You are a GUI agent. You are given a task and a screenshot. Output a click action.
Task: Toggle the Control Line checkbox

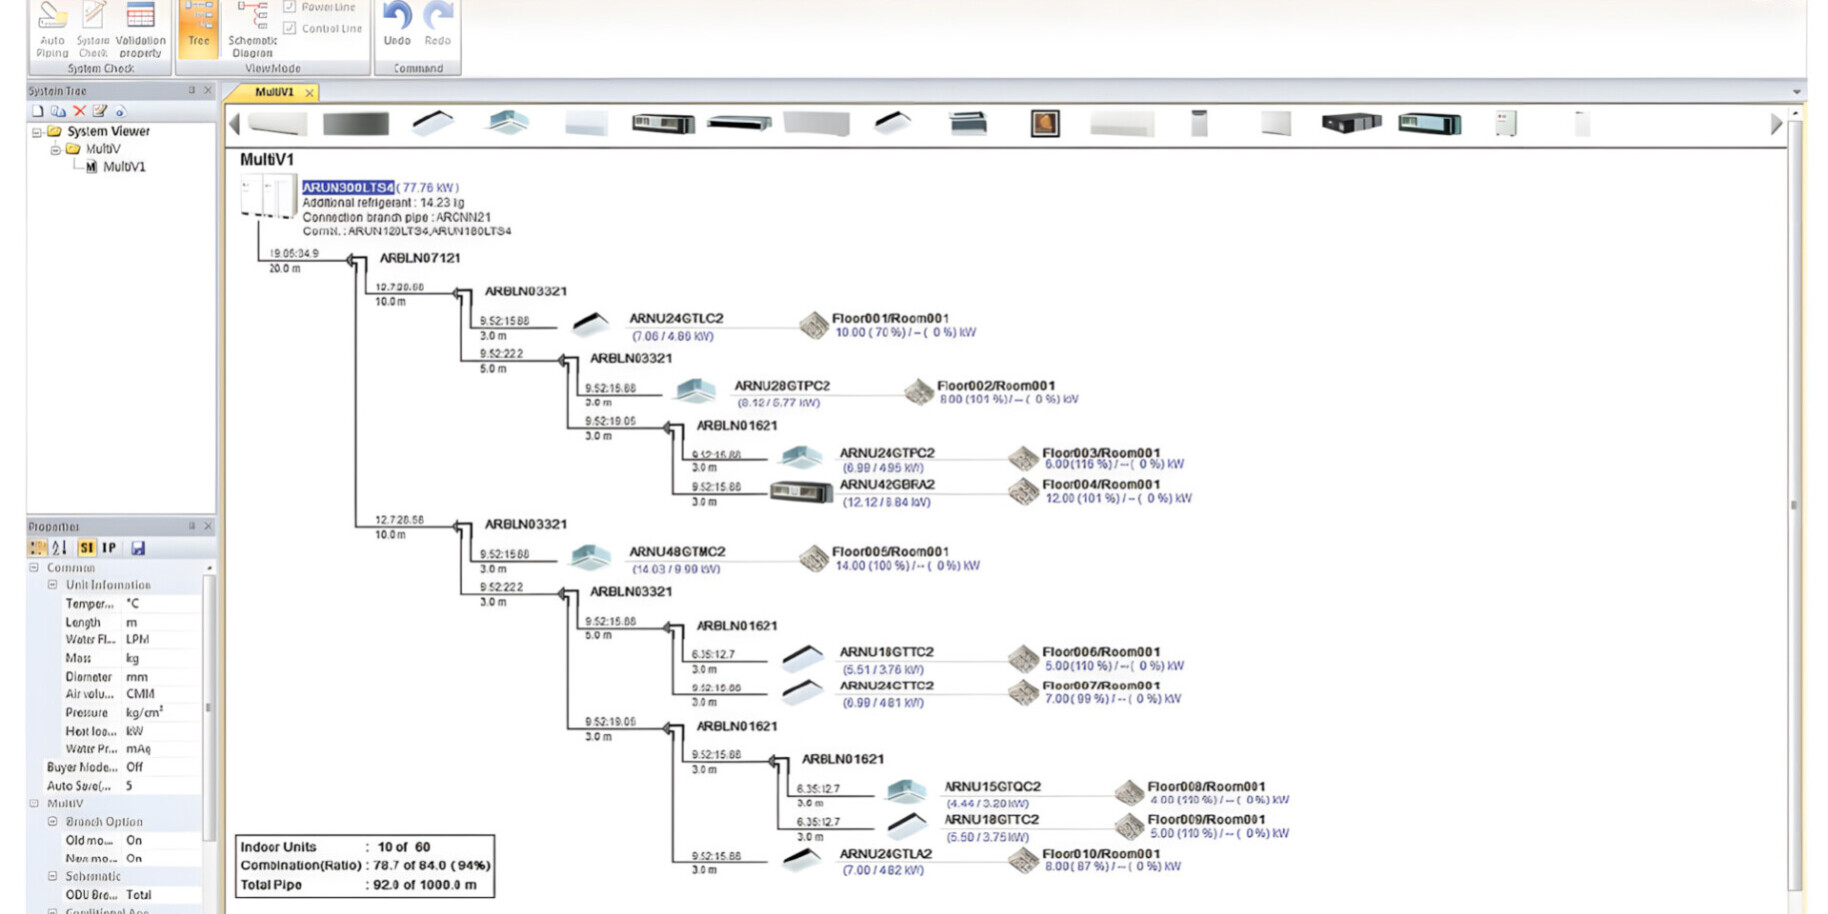click(290, 28)
